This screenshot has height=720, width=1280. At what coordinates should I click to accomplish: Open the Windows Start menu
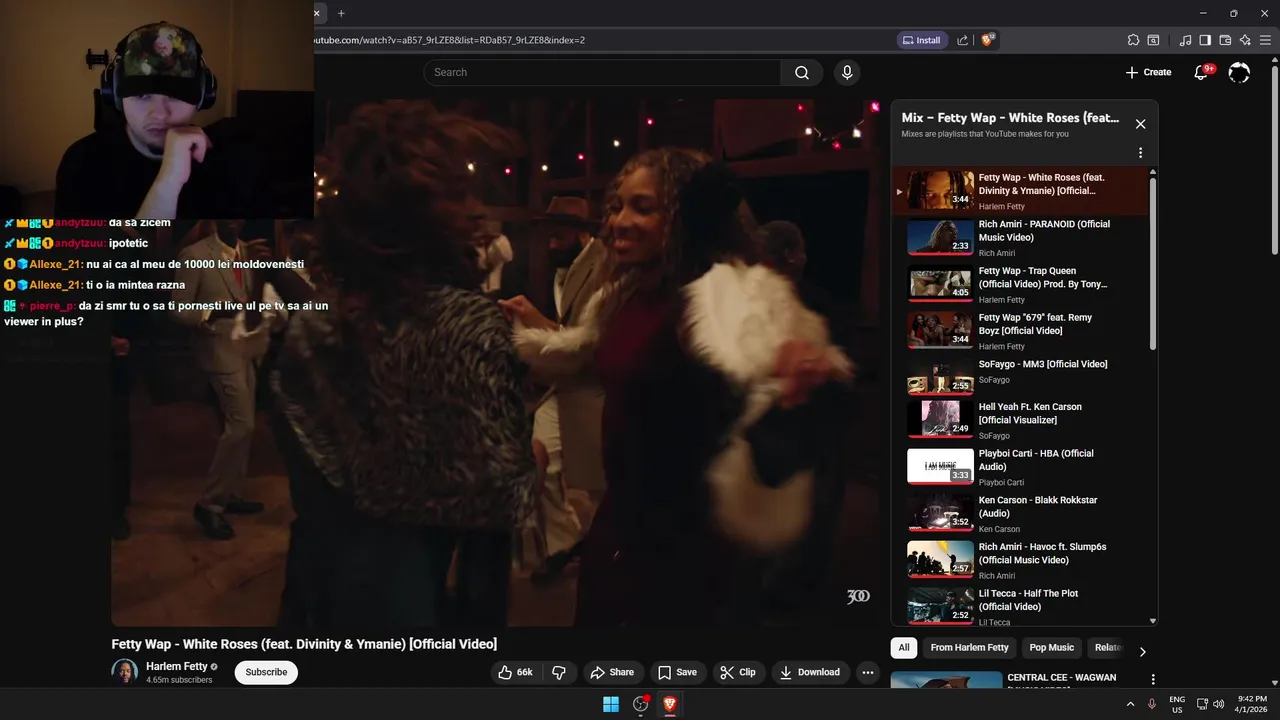[x=611, y=704]
